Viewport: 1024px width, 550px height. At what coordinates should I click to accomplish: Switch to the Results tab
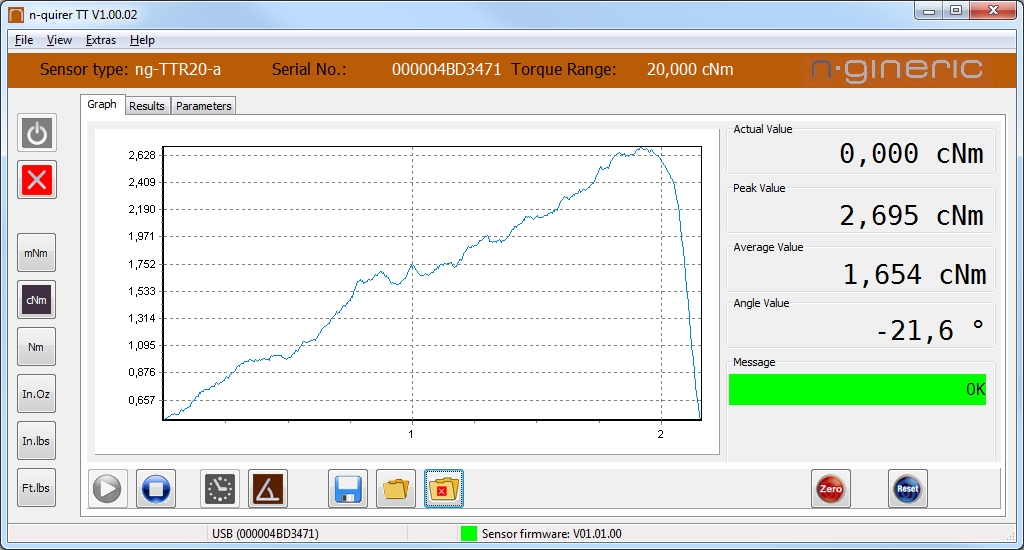[x=147, y=106]
